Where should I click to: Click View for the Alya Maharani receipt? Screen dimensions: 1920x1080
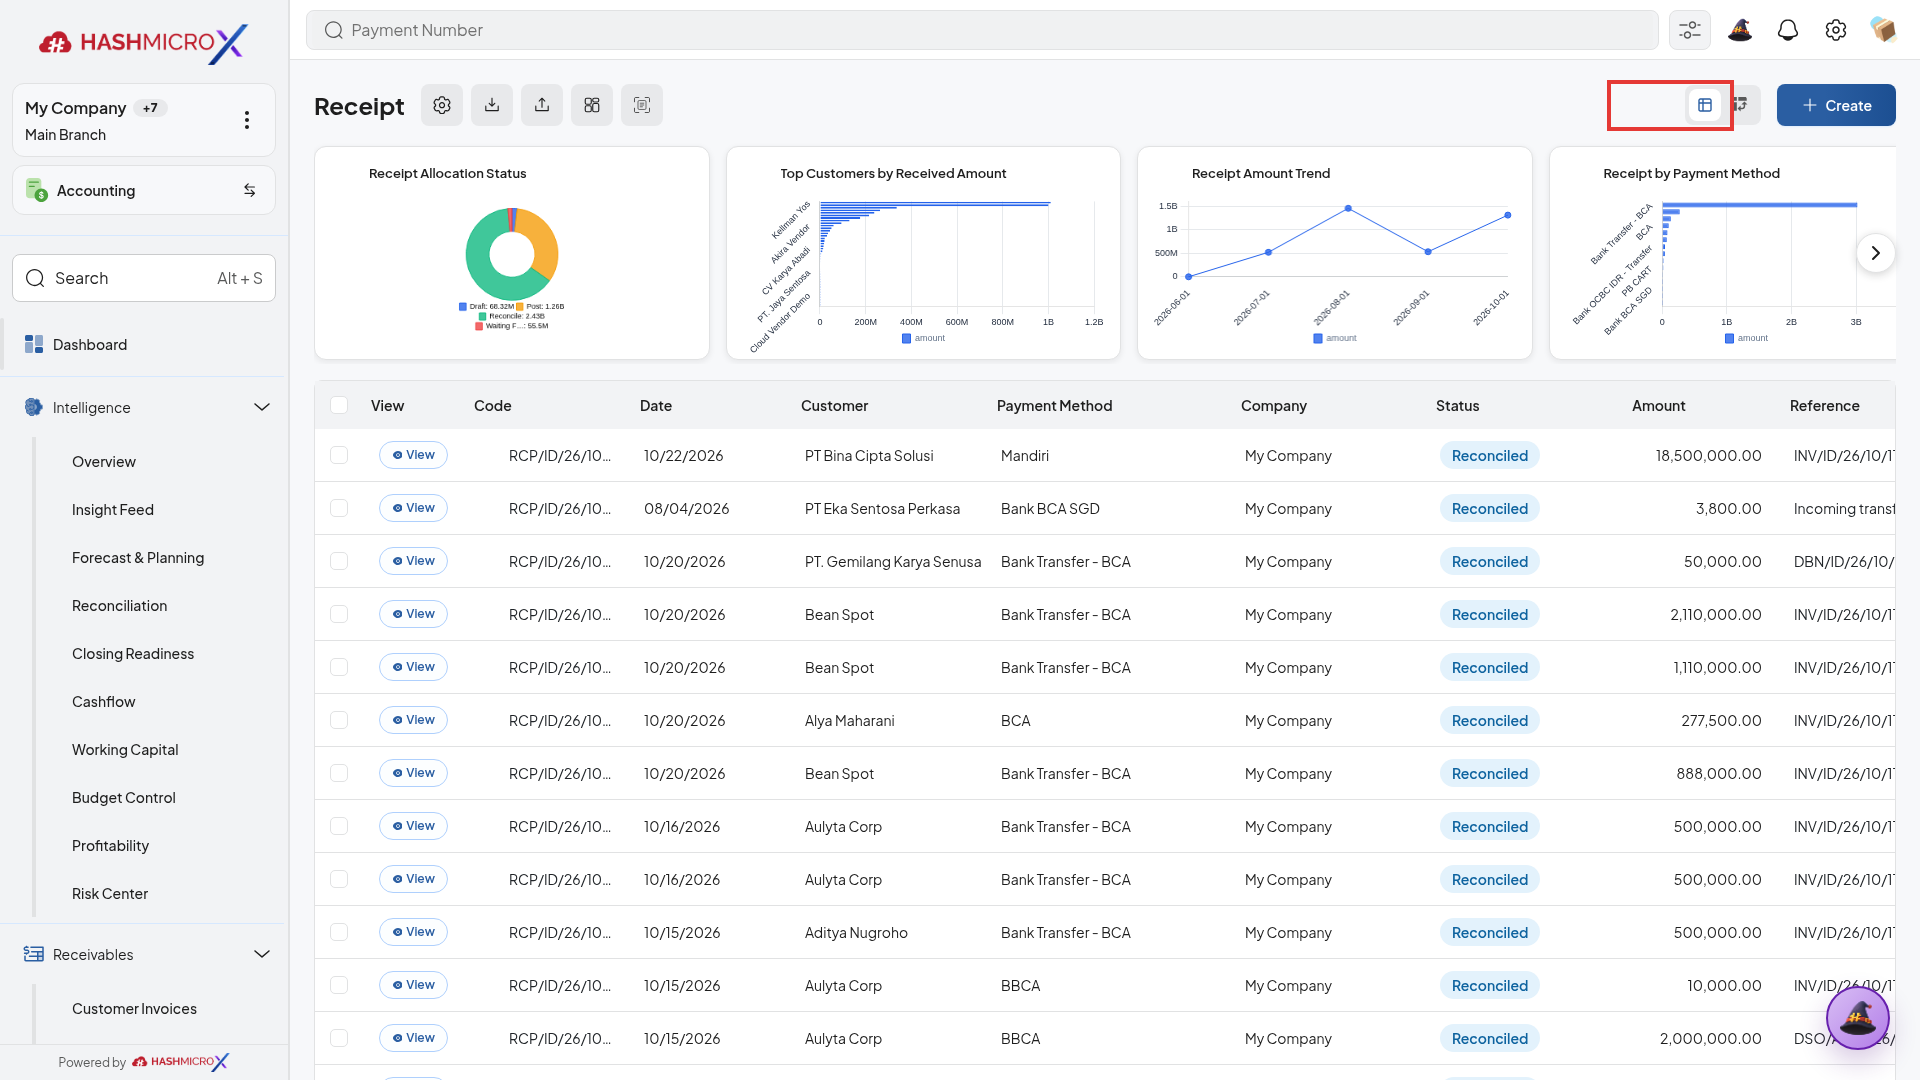413,720
